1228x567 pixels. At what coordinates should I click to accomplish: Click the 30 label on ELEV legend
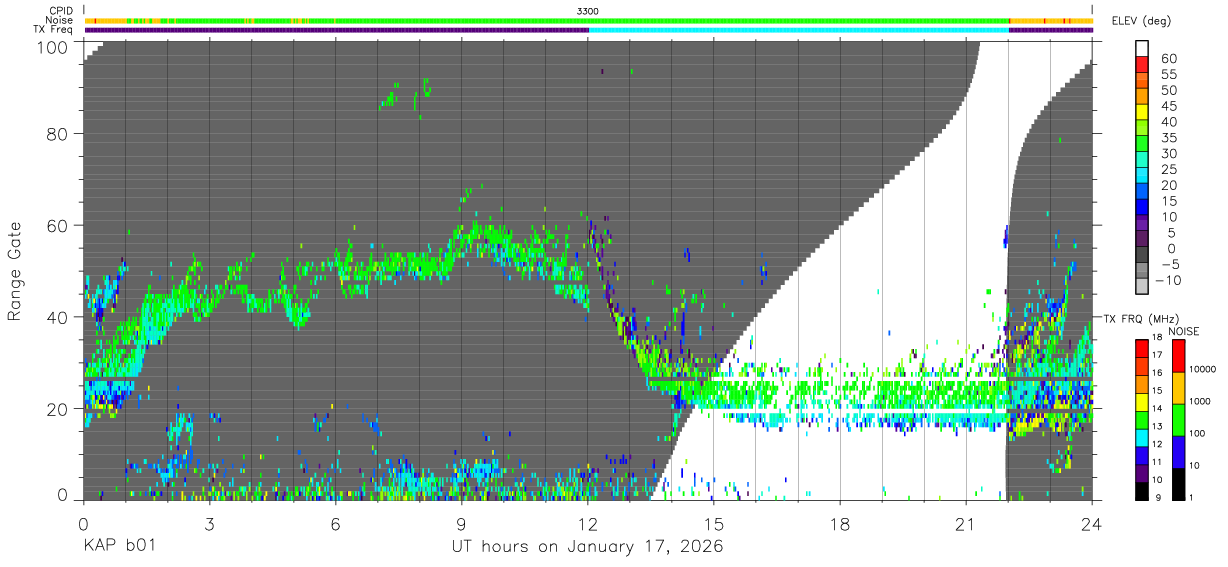point(1167,154)
